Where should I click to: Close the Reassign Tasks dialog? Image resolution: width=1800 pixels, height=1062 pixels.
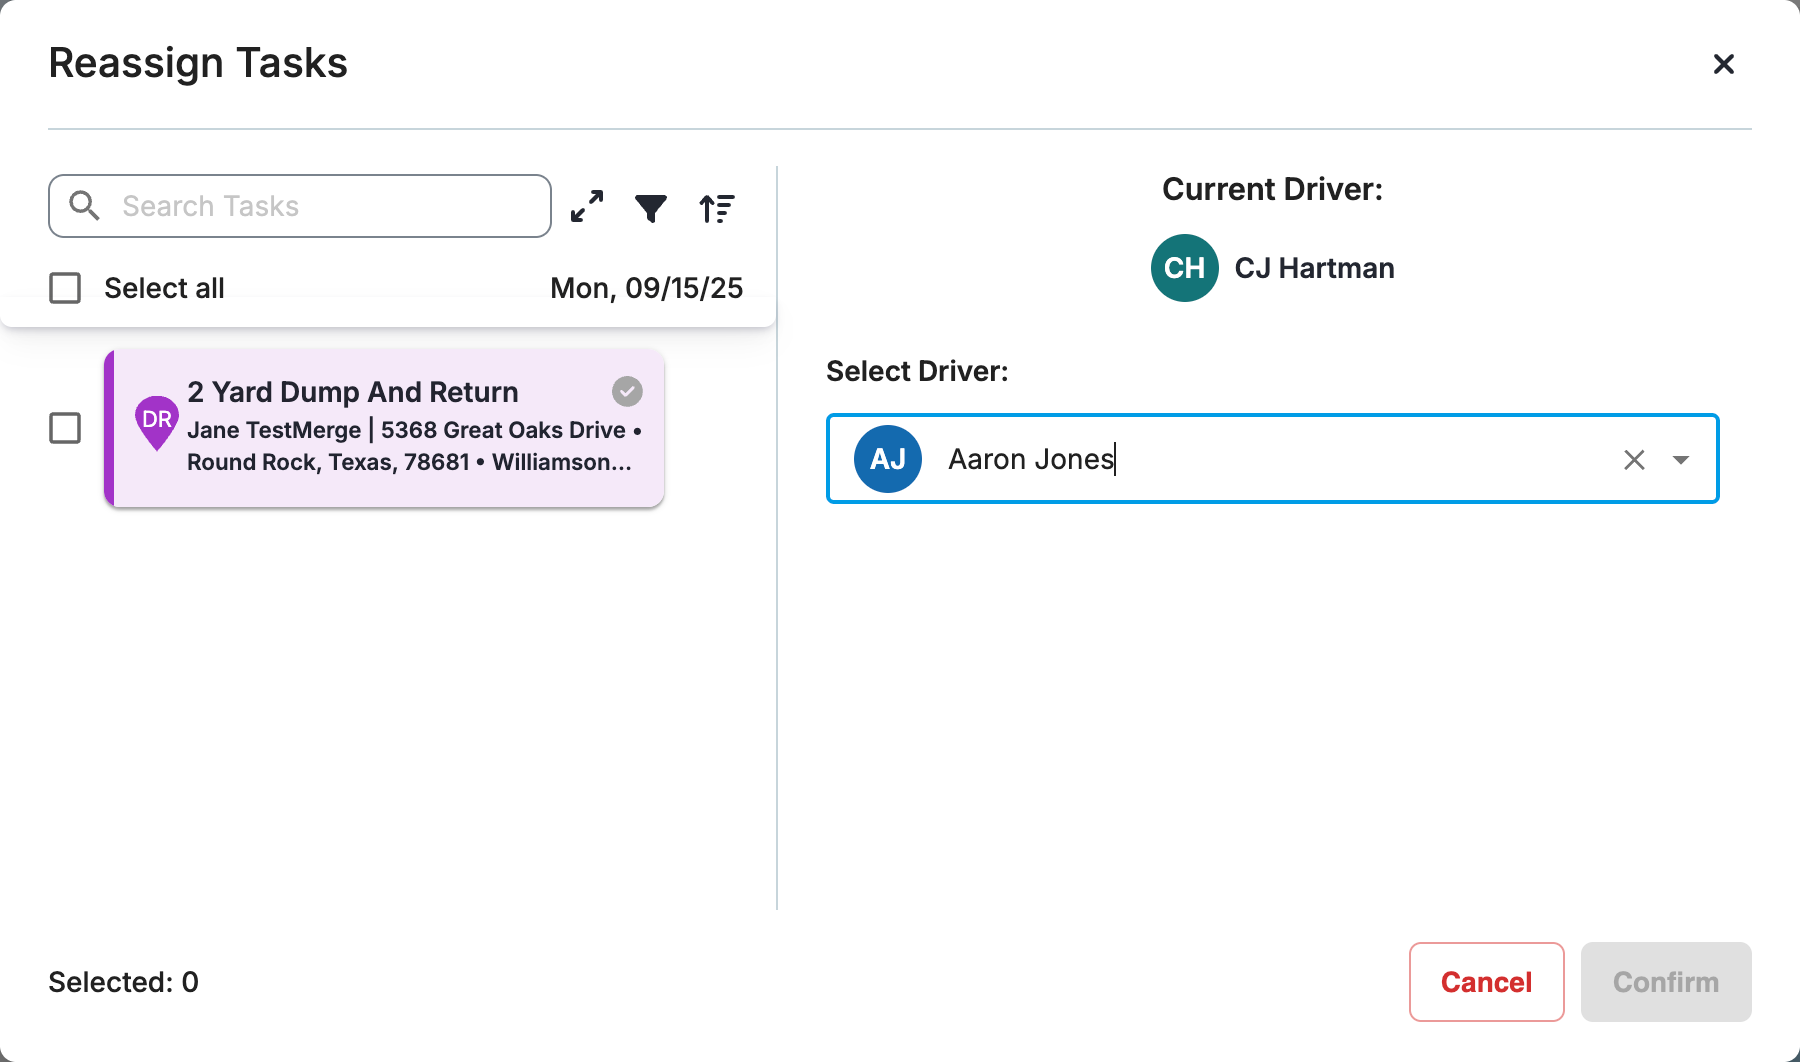[1724, 64]
